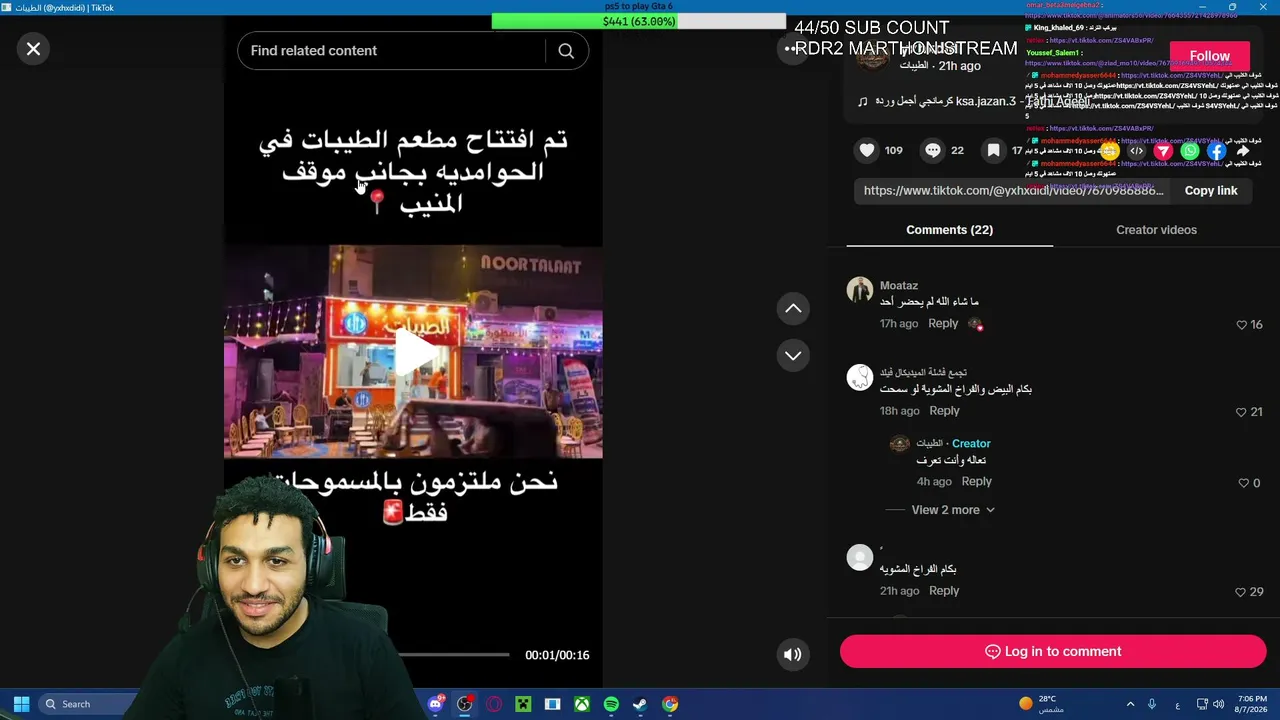Like the creator's reply with 0 likes
The height and width of the screenshot is (720, 1280).
click(x=1242, y=483)
